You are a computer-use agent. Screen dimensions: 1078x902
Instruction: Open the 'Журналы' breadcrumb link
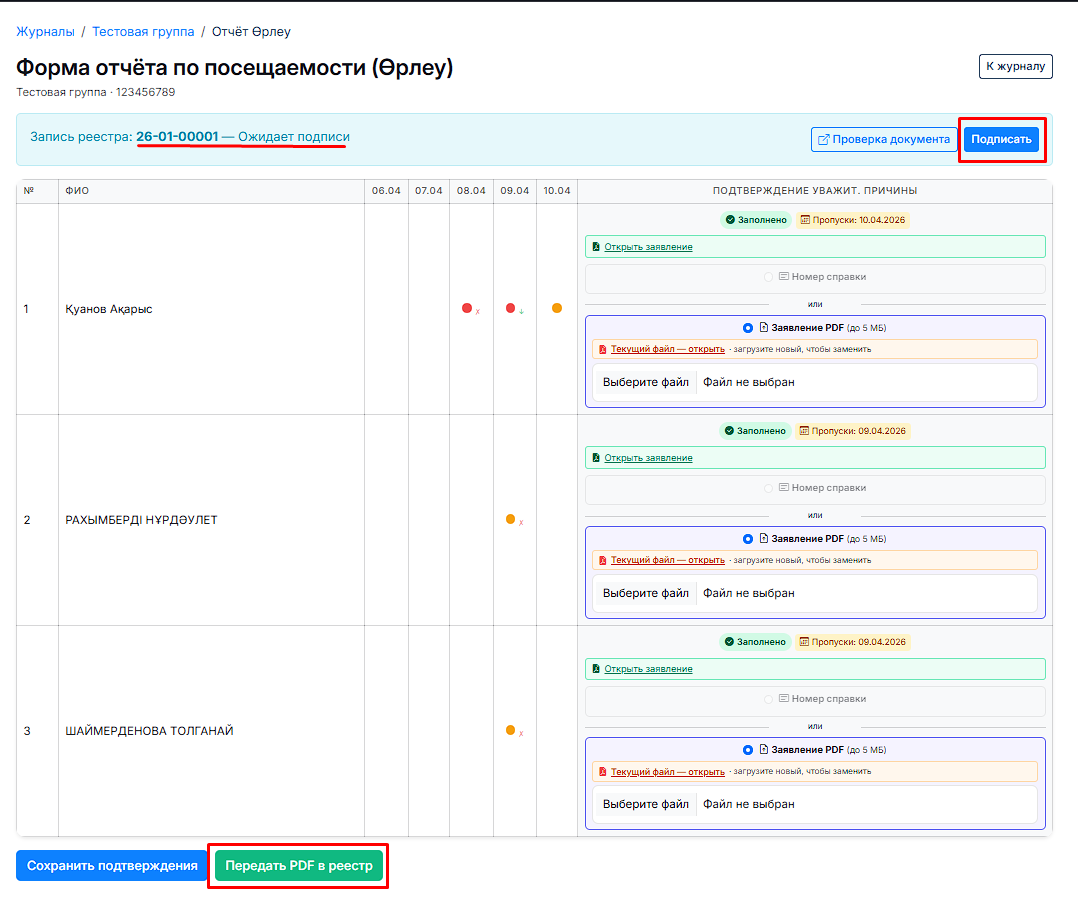45,32
